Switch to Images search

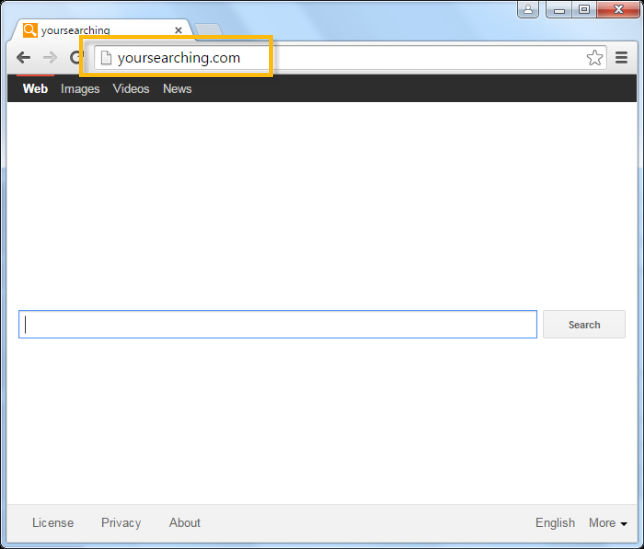coord(80,89)
